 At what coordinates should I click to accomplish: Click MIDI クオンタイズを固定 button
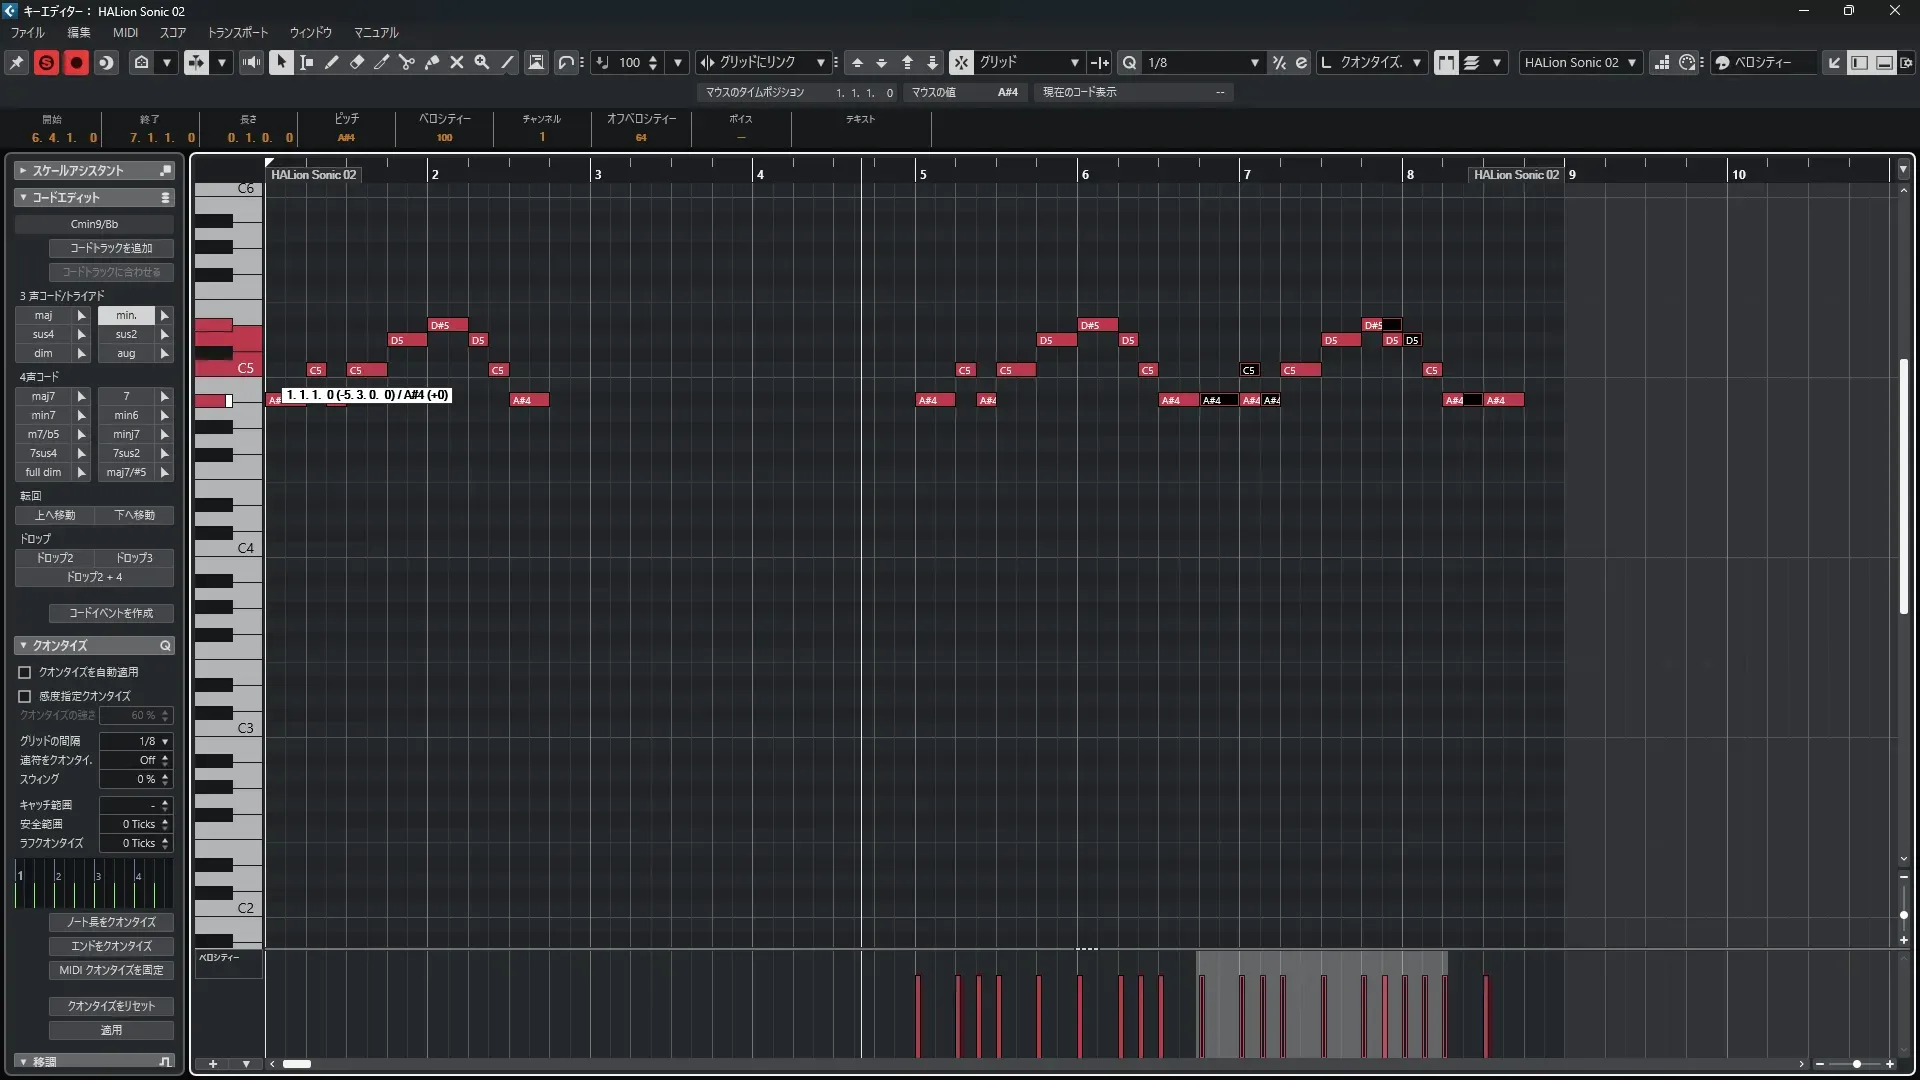tap(111, 970)
